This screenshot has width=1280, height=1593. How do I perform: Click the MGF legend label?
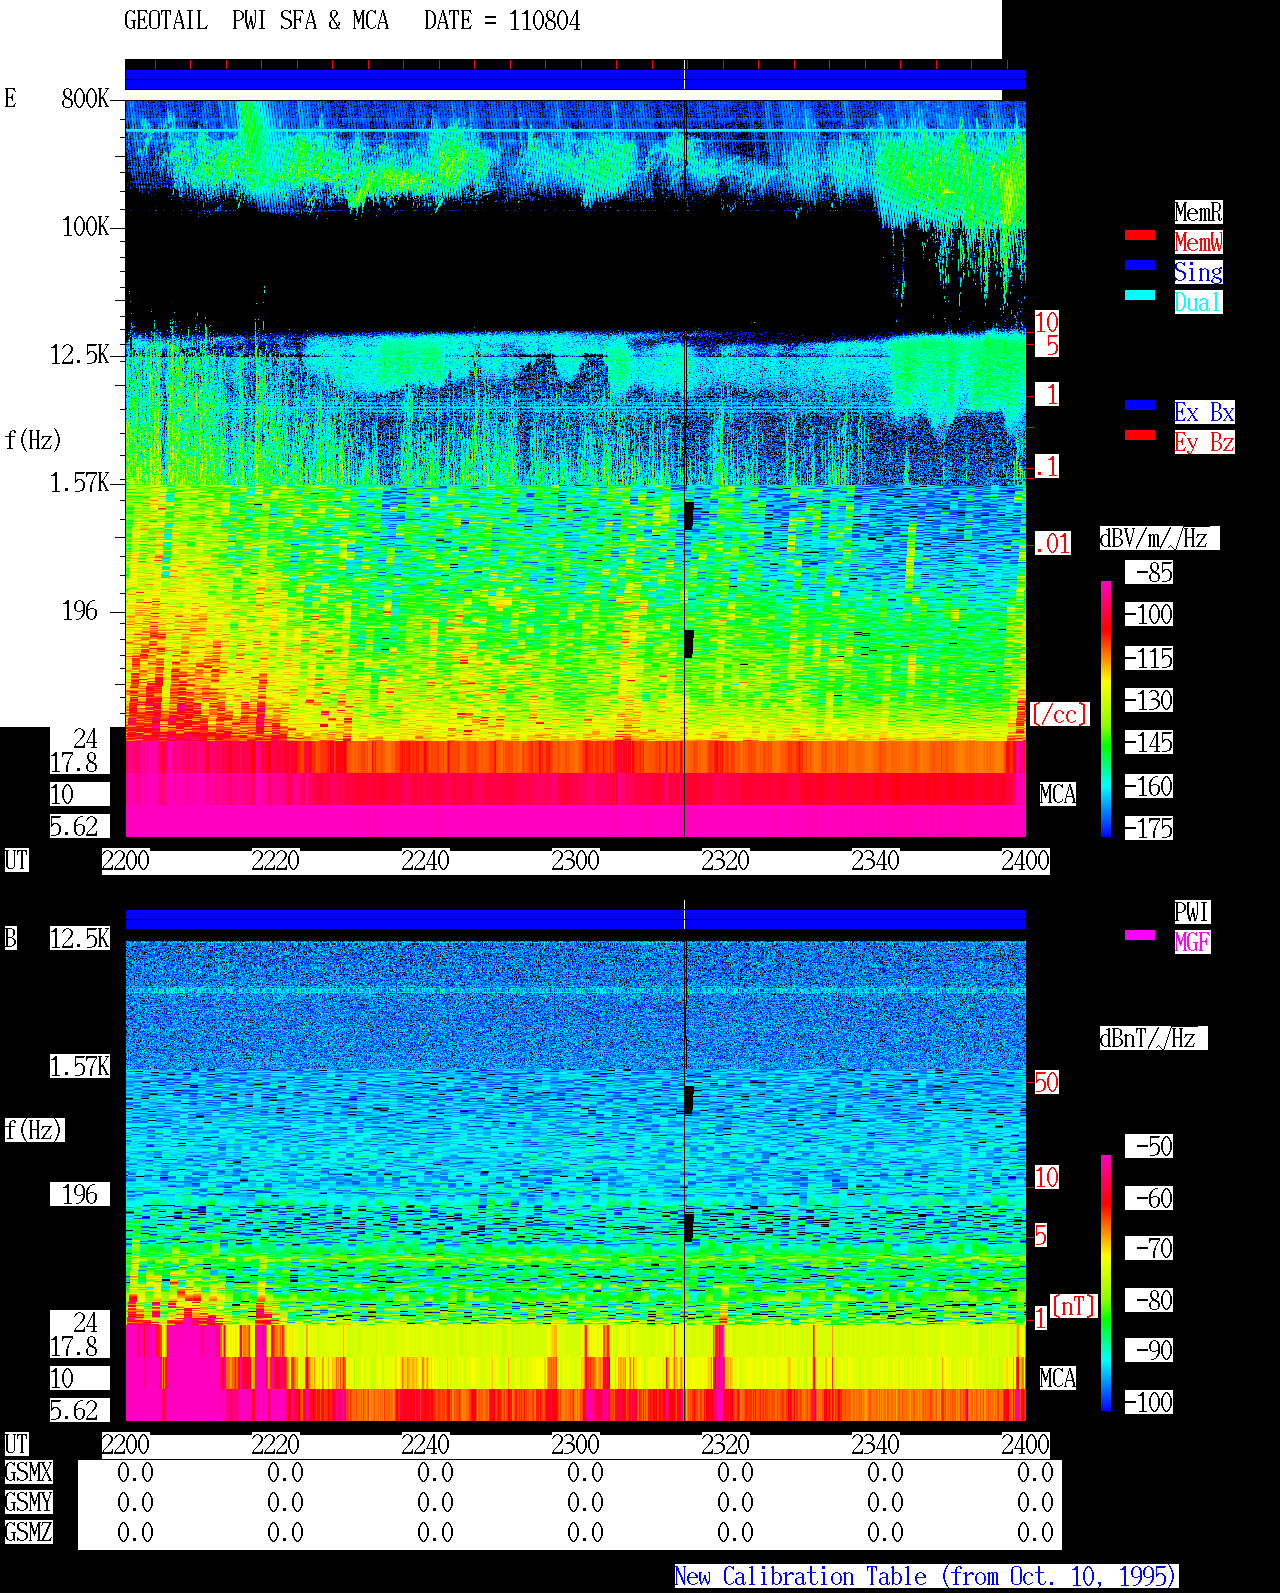coord(1192,942)
